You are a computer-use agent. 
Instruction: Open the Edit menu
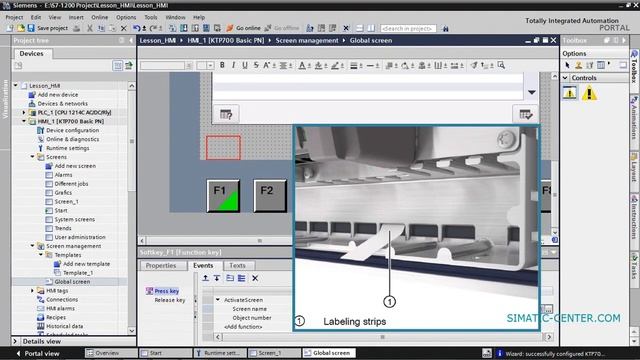tap(36, 17)
